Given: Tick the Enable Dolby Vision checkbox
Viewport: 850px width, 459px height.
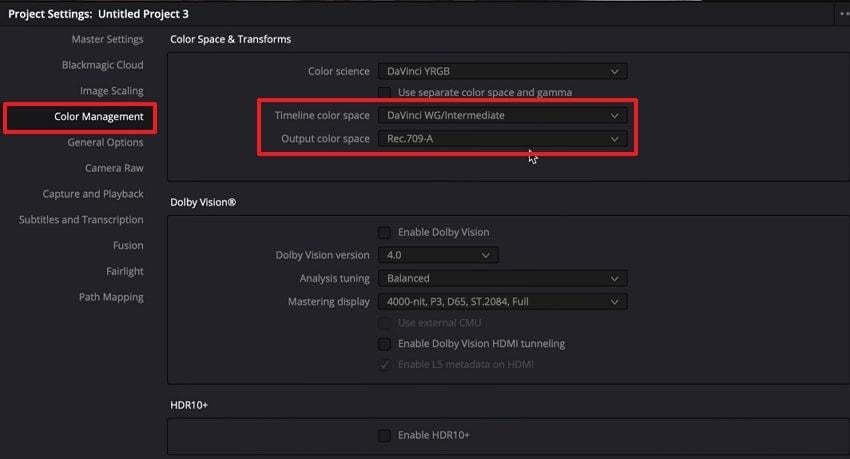Looking at the screenshot, I should pyautogui.click(x=384, y=232).
